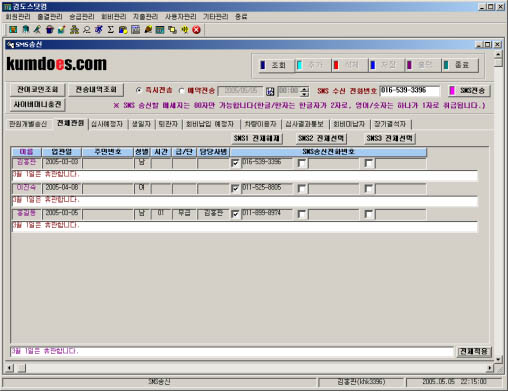Click the SMS1 전체해제 button
The height and width of the screenshot is (392, 508).
tap(257, 138)
